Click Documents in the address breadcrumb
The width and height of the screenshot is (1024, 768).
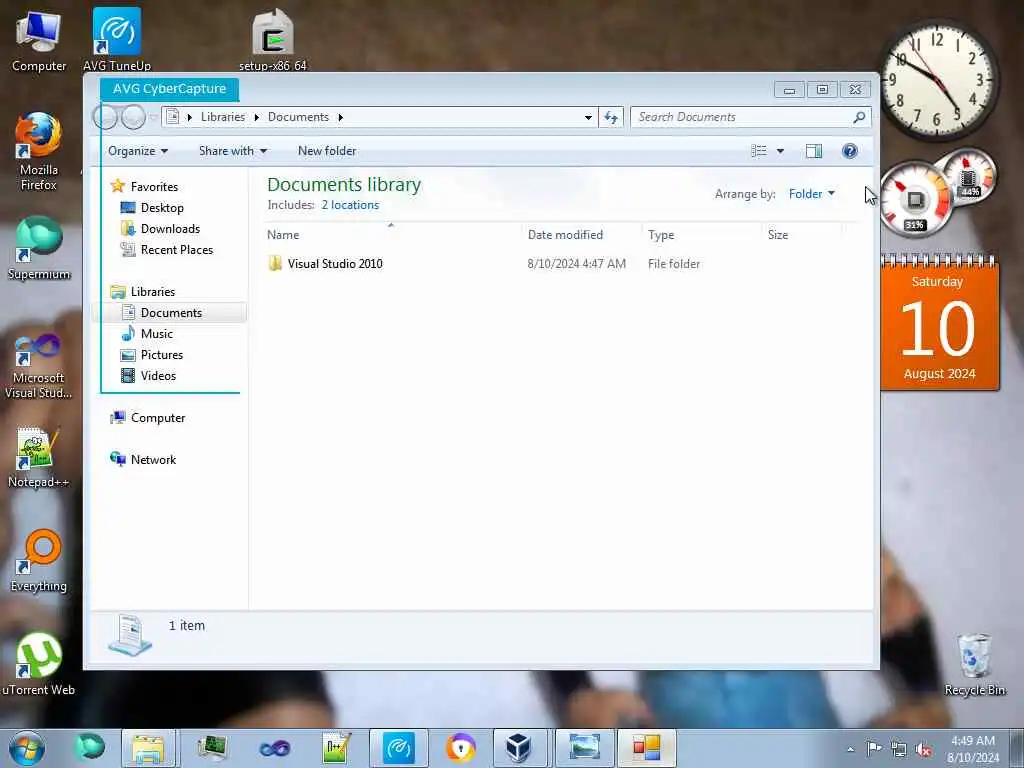(298, 117)
